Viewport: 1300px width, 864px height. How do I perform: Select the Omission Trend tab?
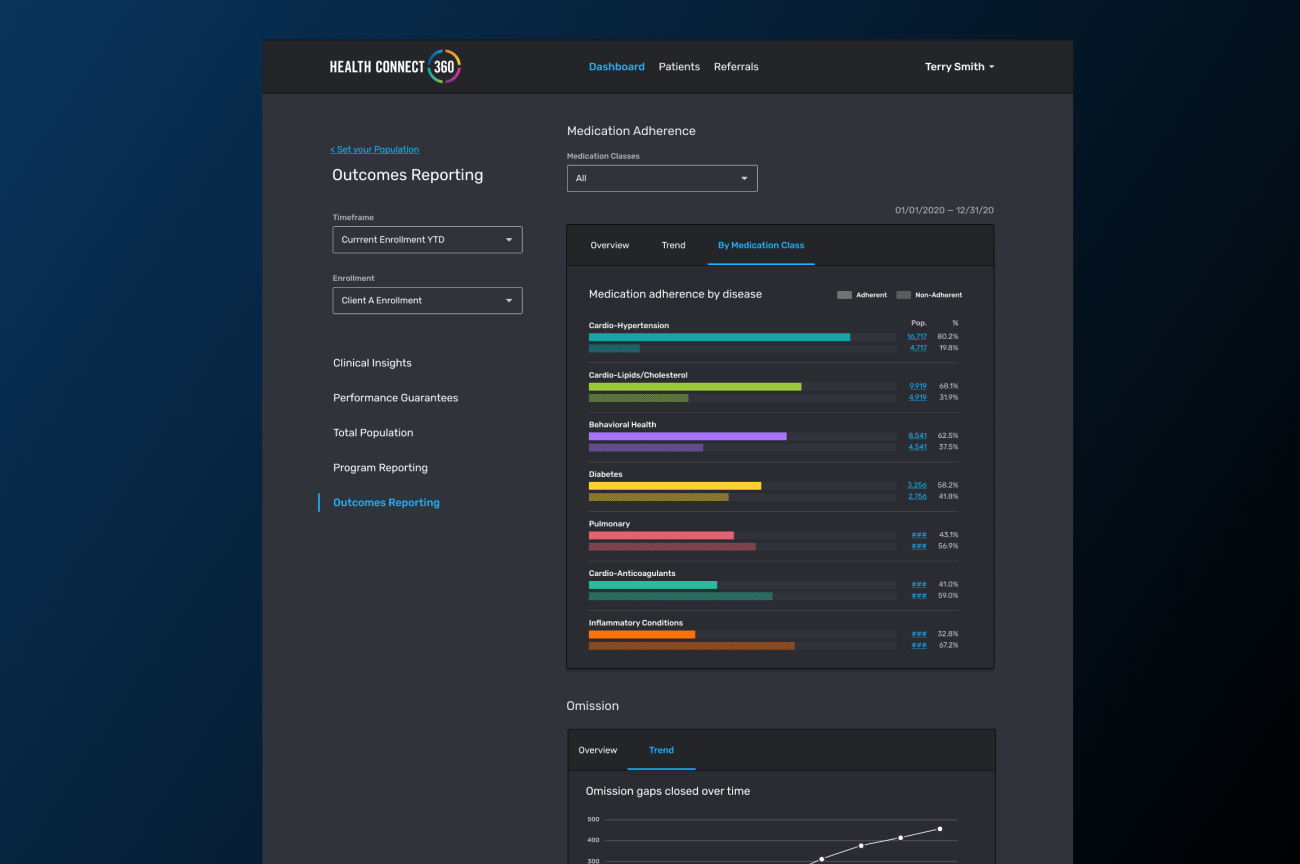coord(661,750)
